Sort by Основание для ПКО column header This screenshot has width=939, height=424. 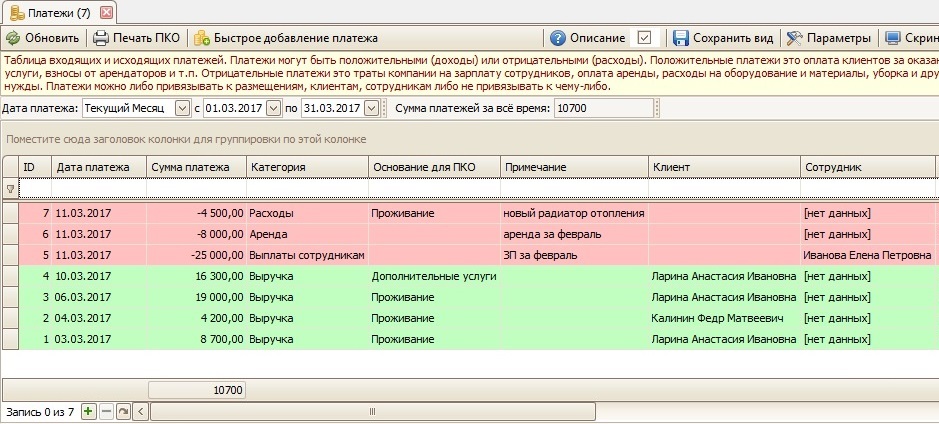pyautogui.click(x=434, y=167)
